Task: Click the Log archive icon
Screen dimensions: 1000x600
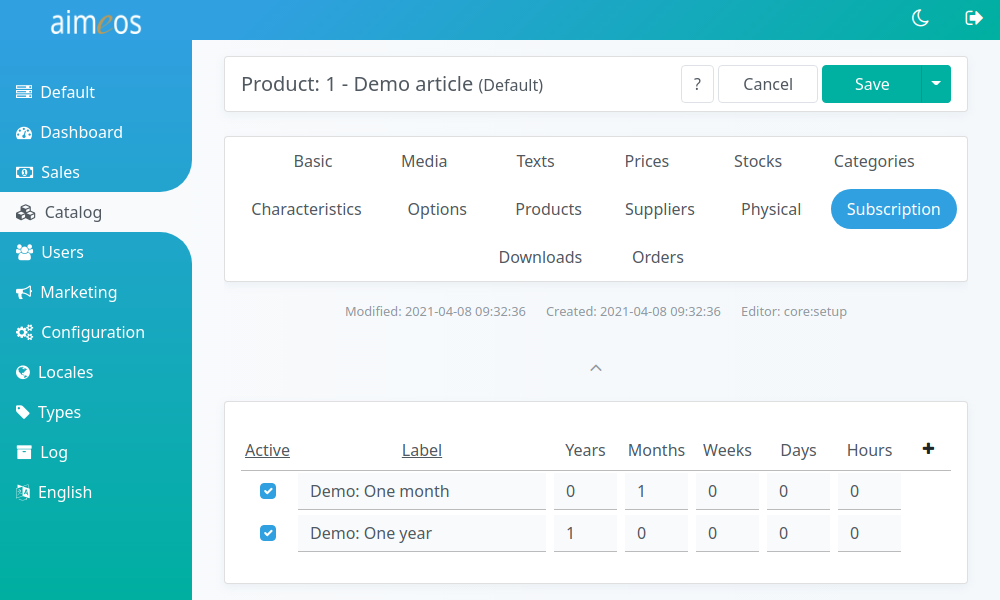Action: [x=24, y=452]
